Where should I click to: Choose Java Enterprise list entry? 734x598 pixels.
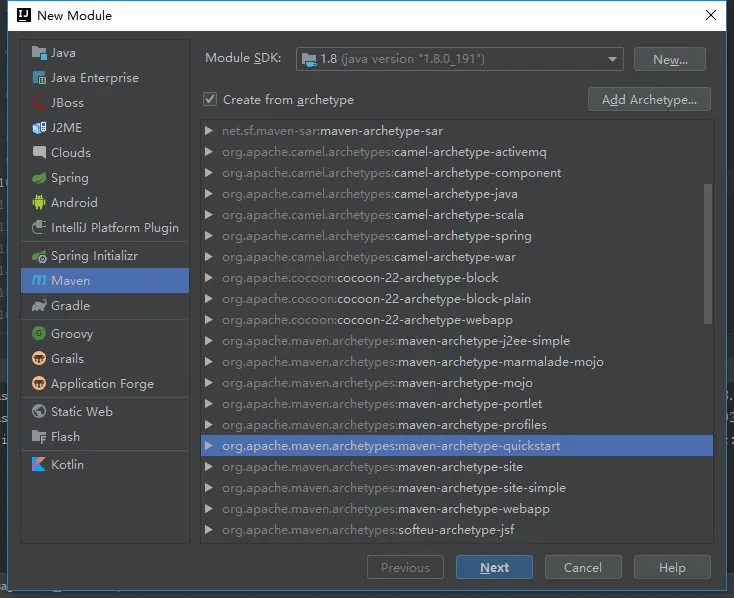[x=105, y=78]
